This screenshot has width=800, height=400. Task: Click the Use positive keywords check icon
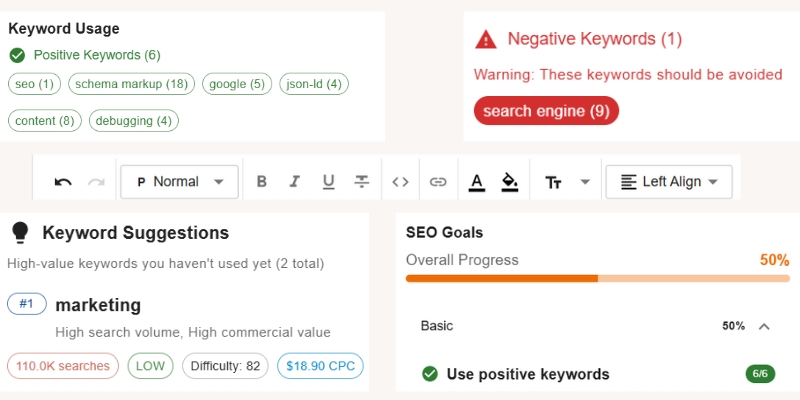coord(430,374)
